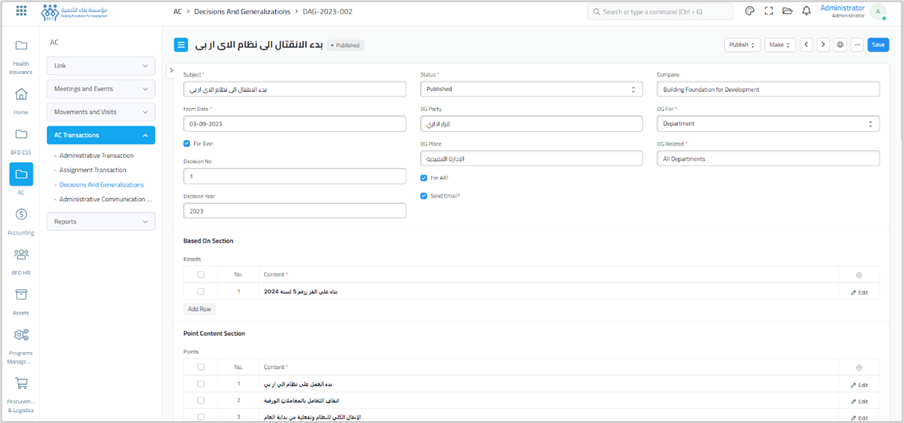This screenshot has height=423, width=904.
Task: Toggle fullscreen mode icon
Action: click(769, 12)
